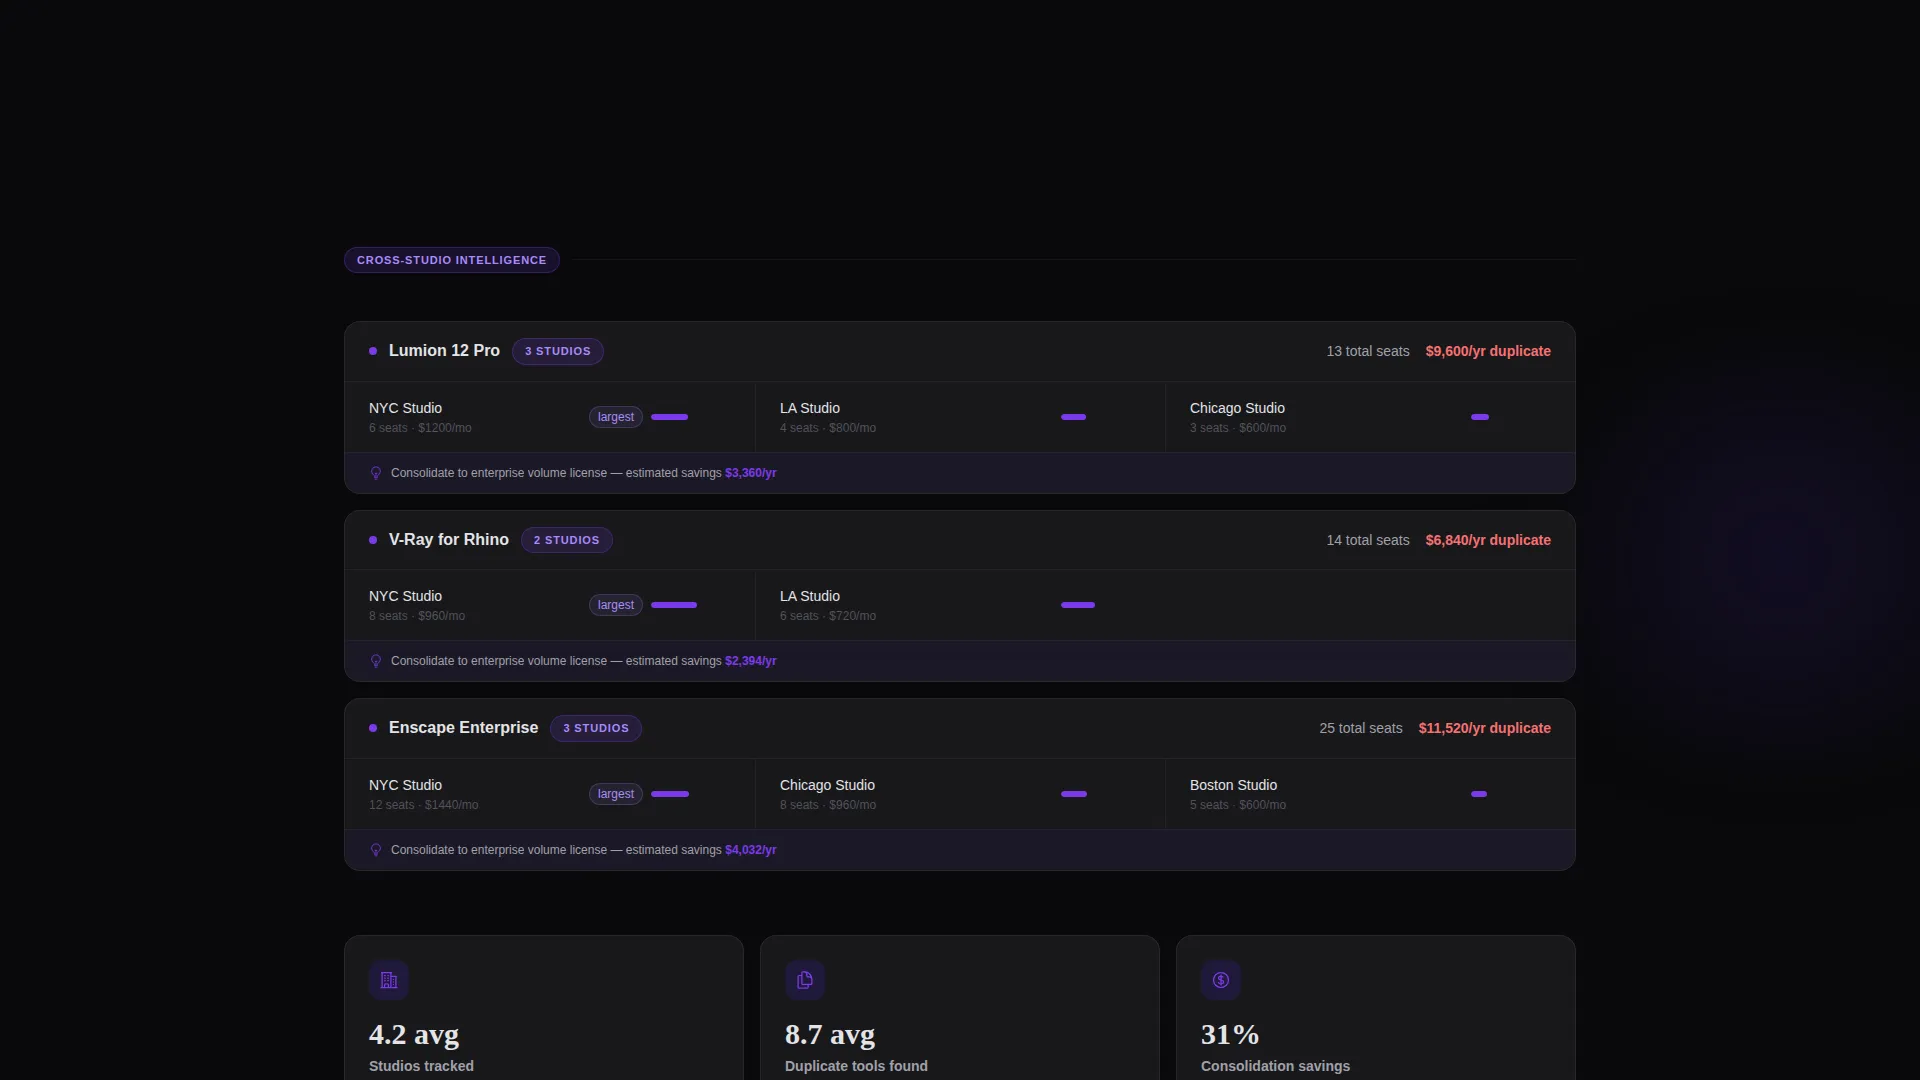Click the lightbulb icon in Enscape consolidation tip
Screen dimensions: 1920x1080
(376, 850)
